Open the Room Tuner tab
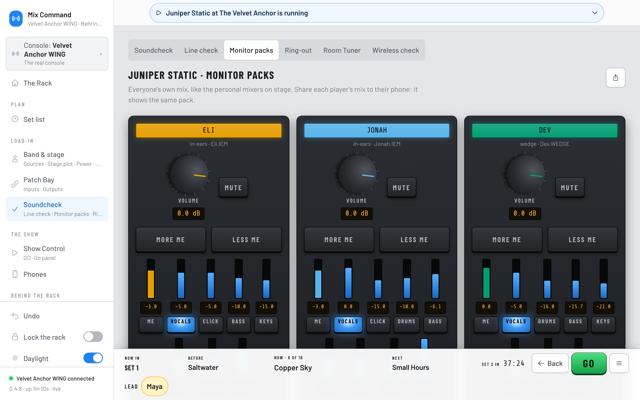 point(342,50)
